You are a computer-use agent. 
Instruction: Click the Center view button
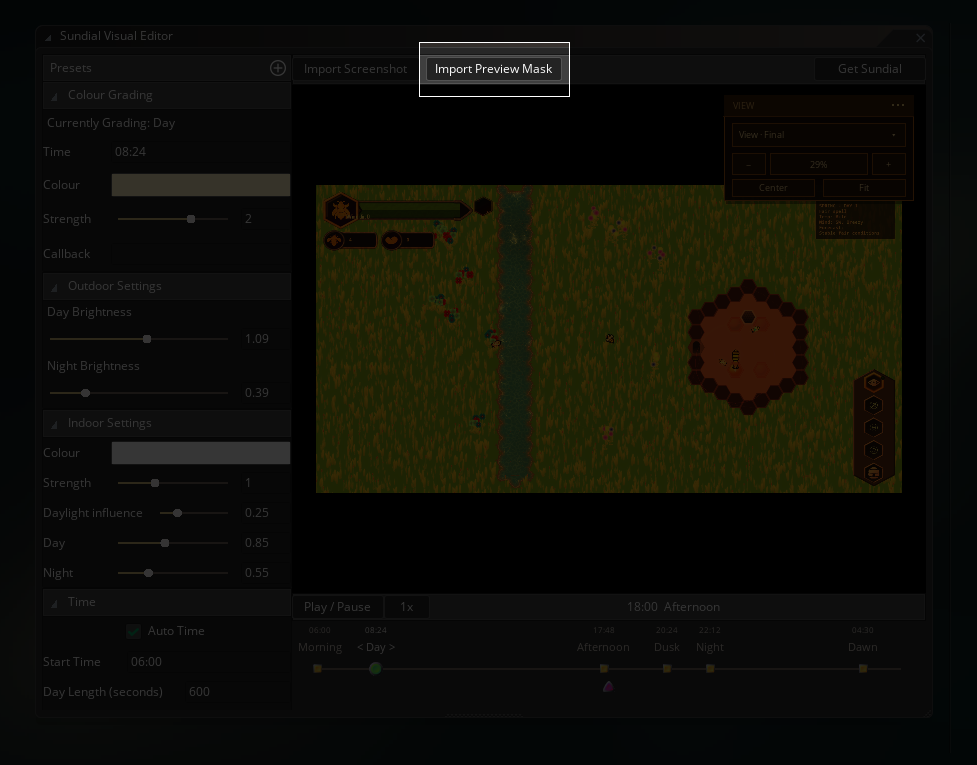click(x=773, y=188)
